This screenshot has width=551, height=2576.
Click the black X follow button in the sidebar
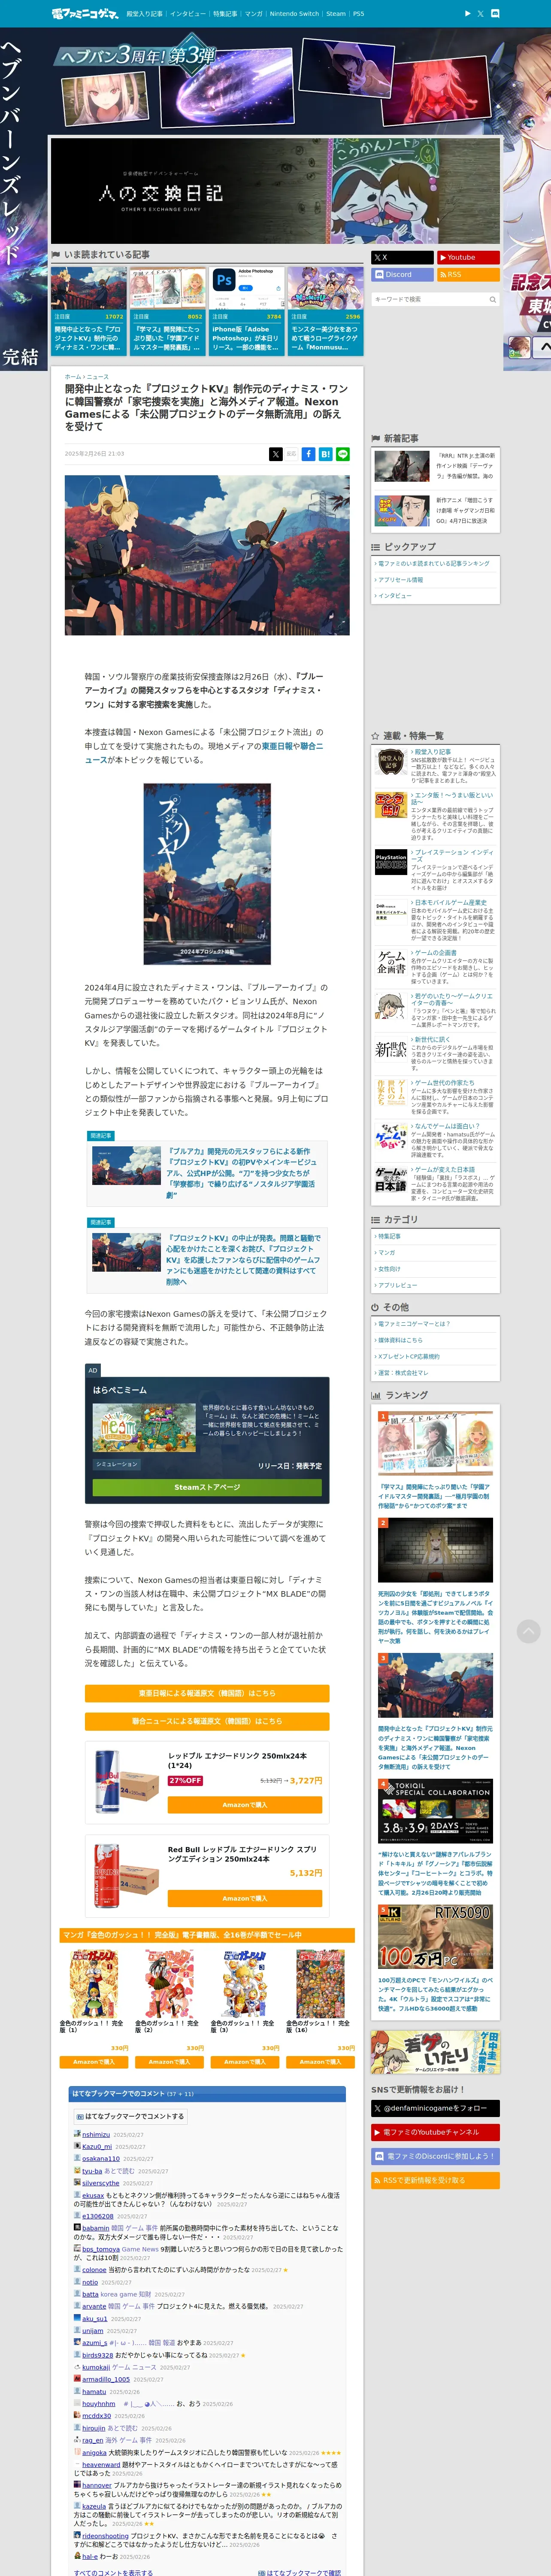tap(402, 257)
